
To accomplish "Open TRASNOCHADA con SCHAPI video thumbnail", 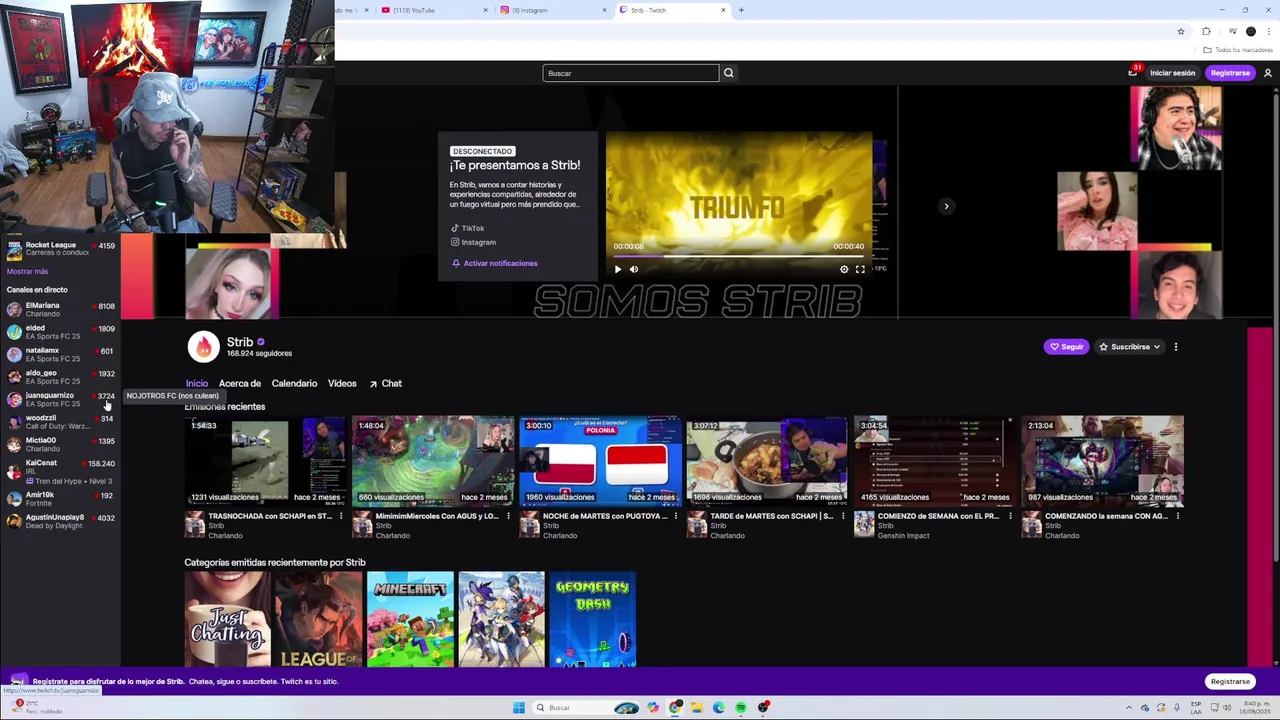I will pyautogui.click(x=266, y=461).
